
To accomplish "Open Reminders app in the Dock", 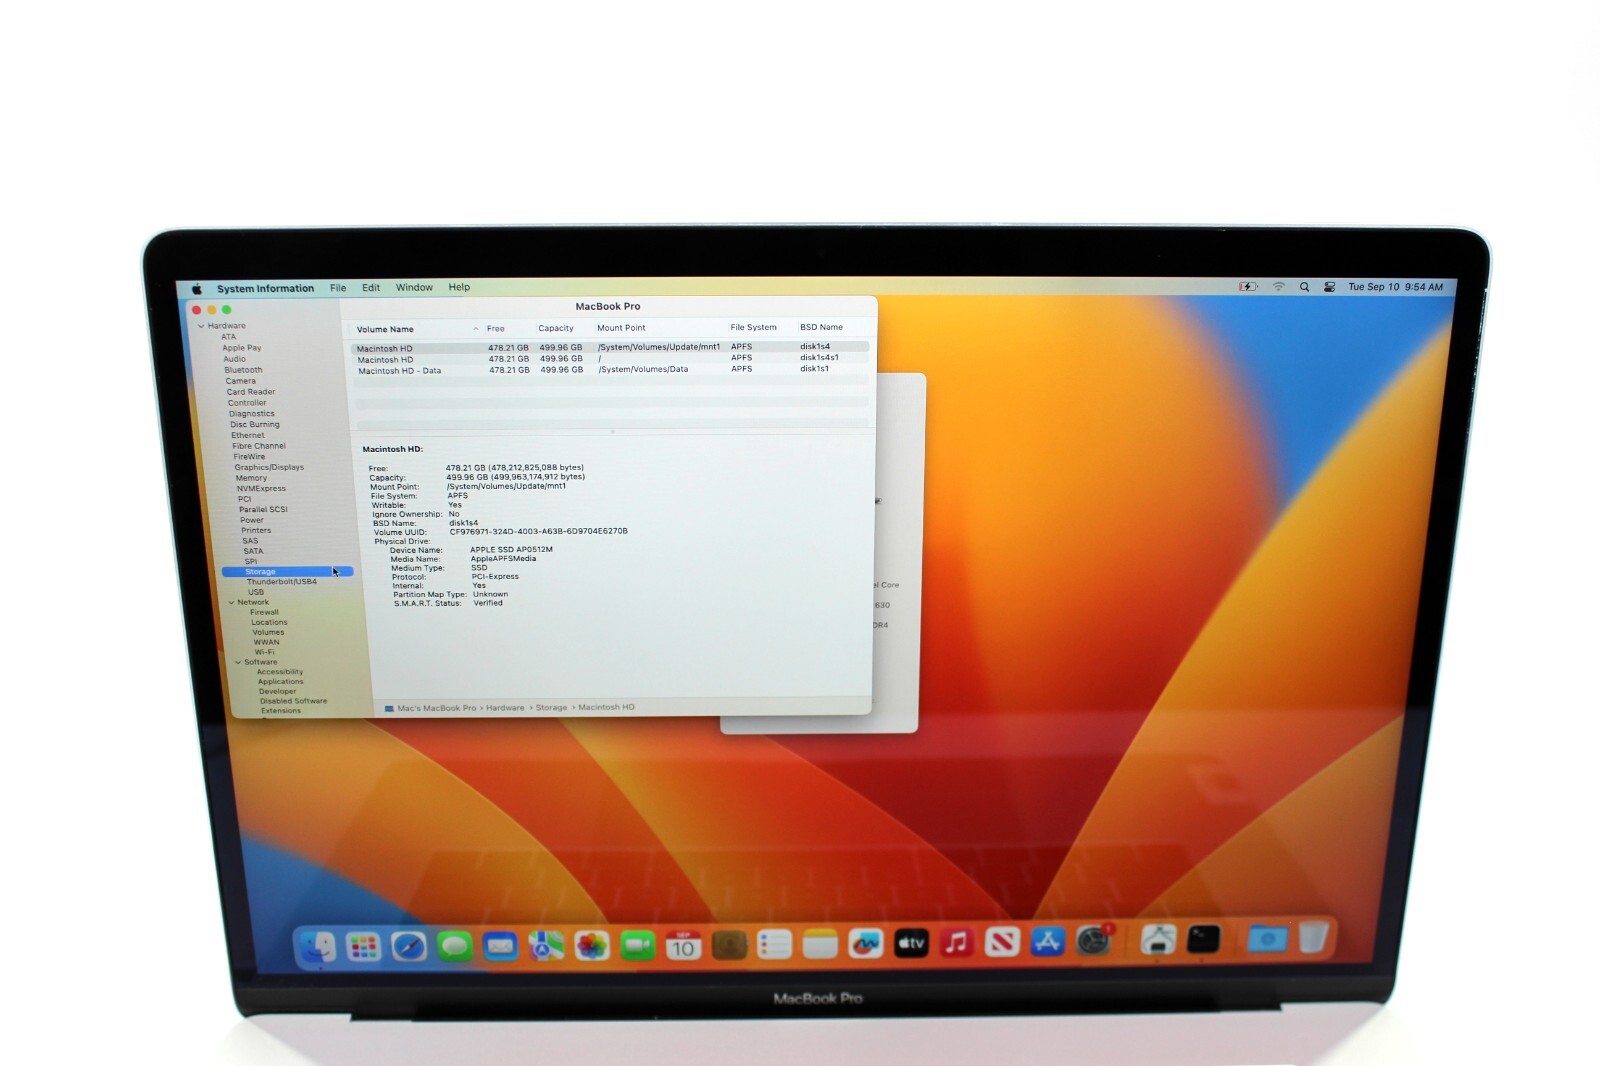I will pyautogui.click(x=774, y=944).
